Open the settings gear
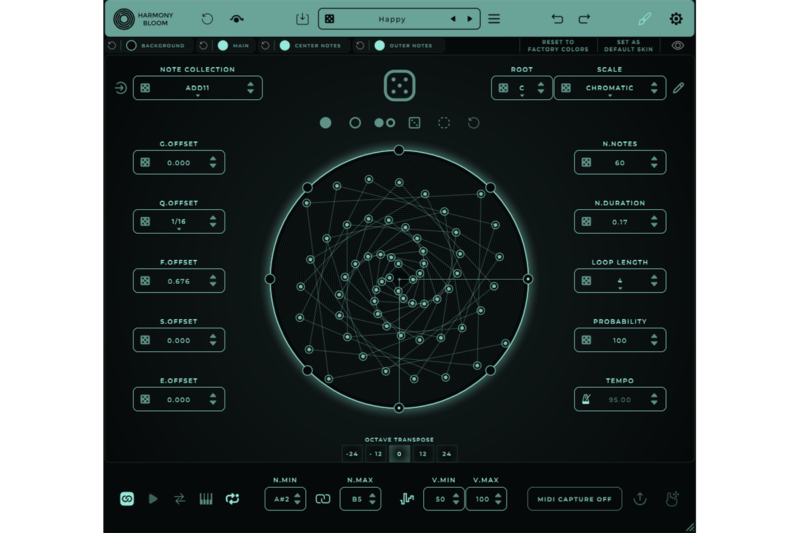 click(x=676, y=19)
